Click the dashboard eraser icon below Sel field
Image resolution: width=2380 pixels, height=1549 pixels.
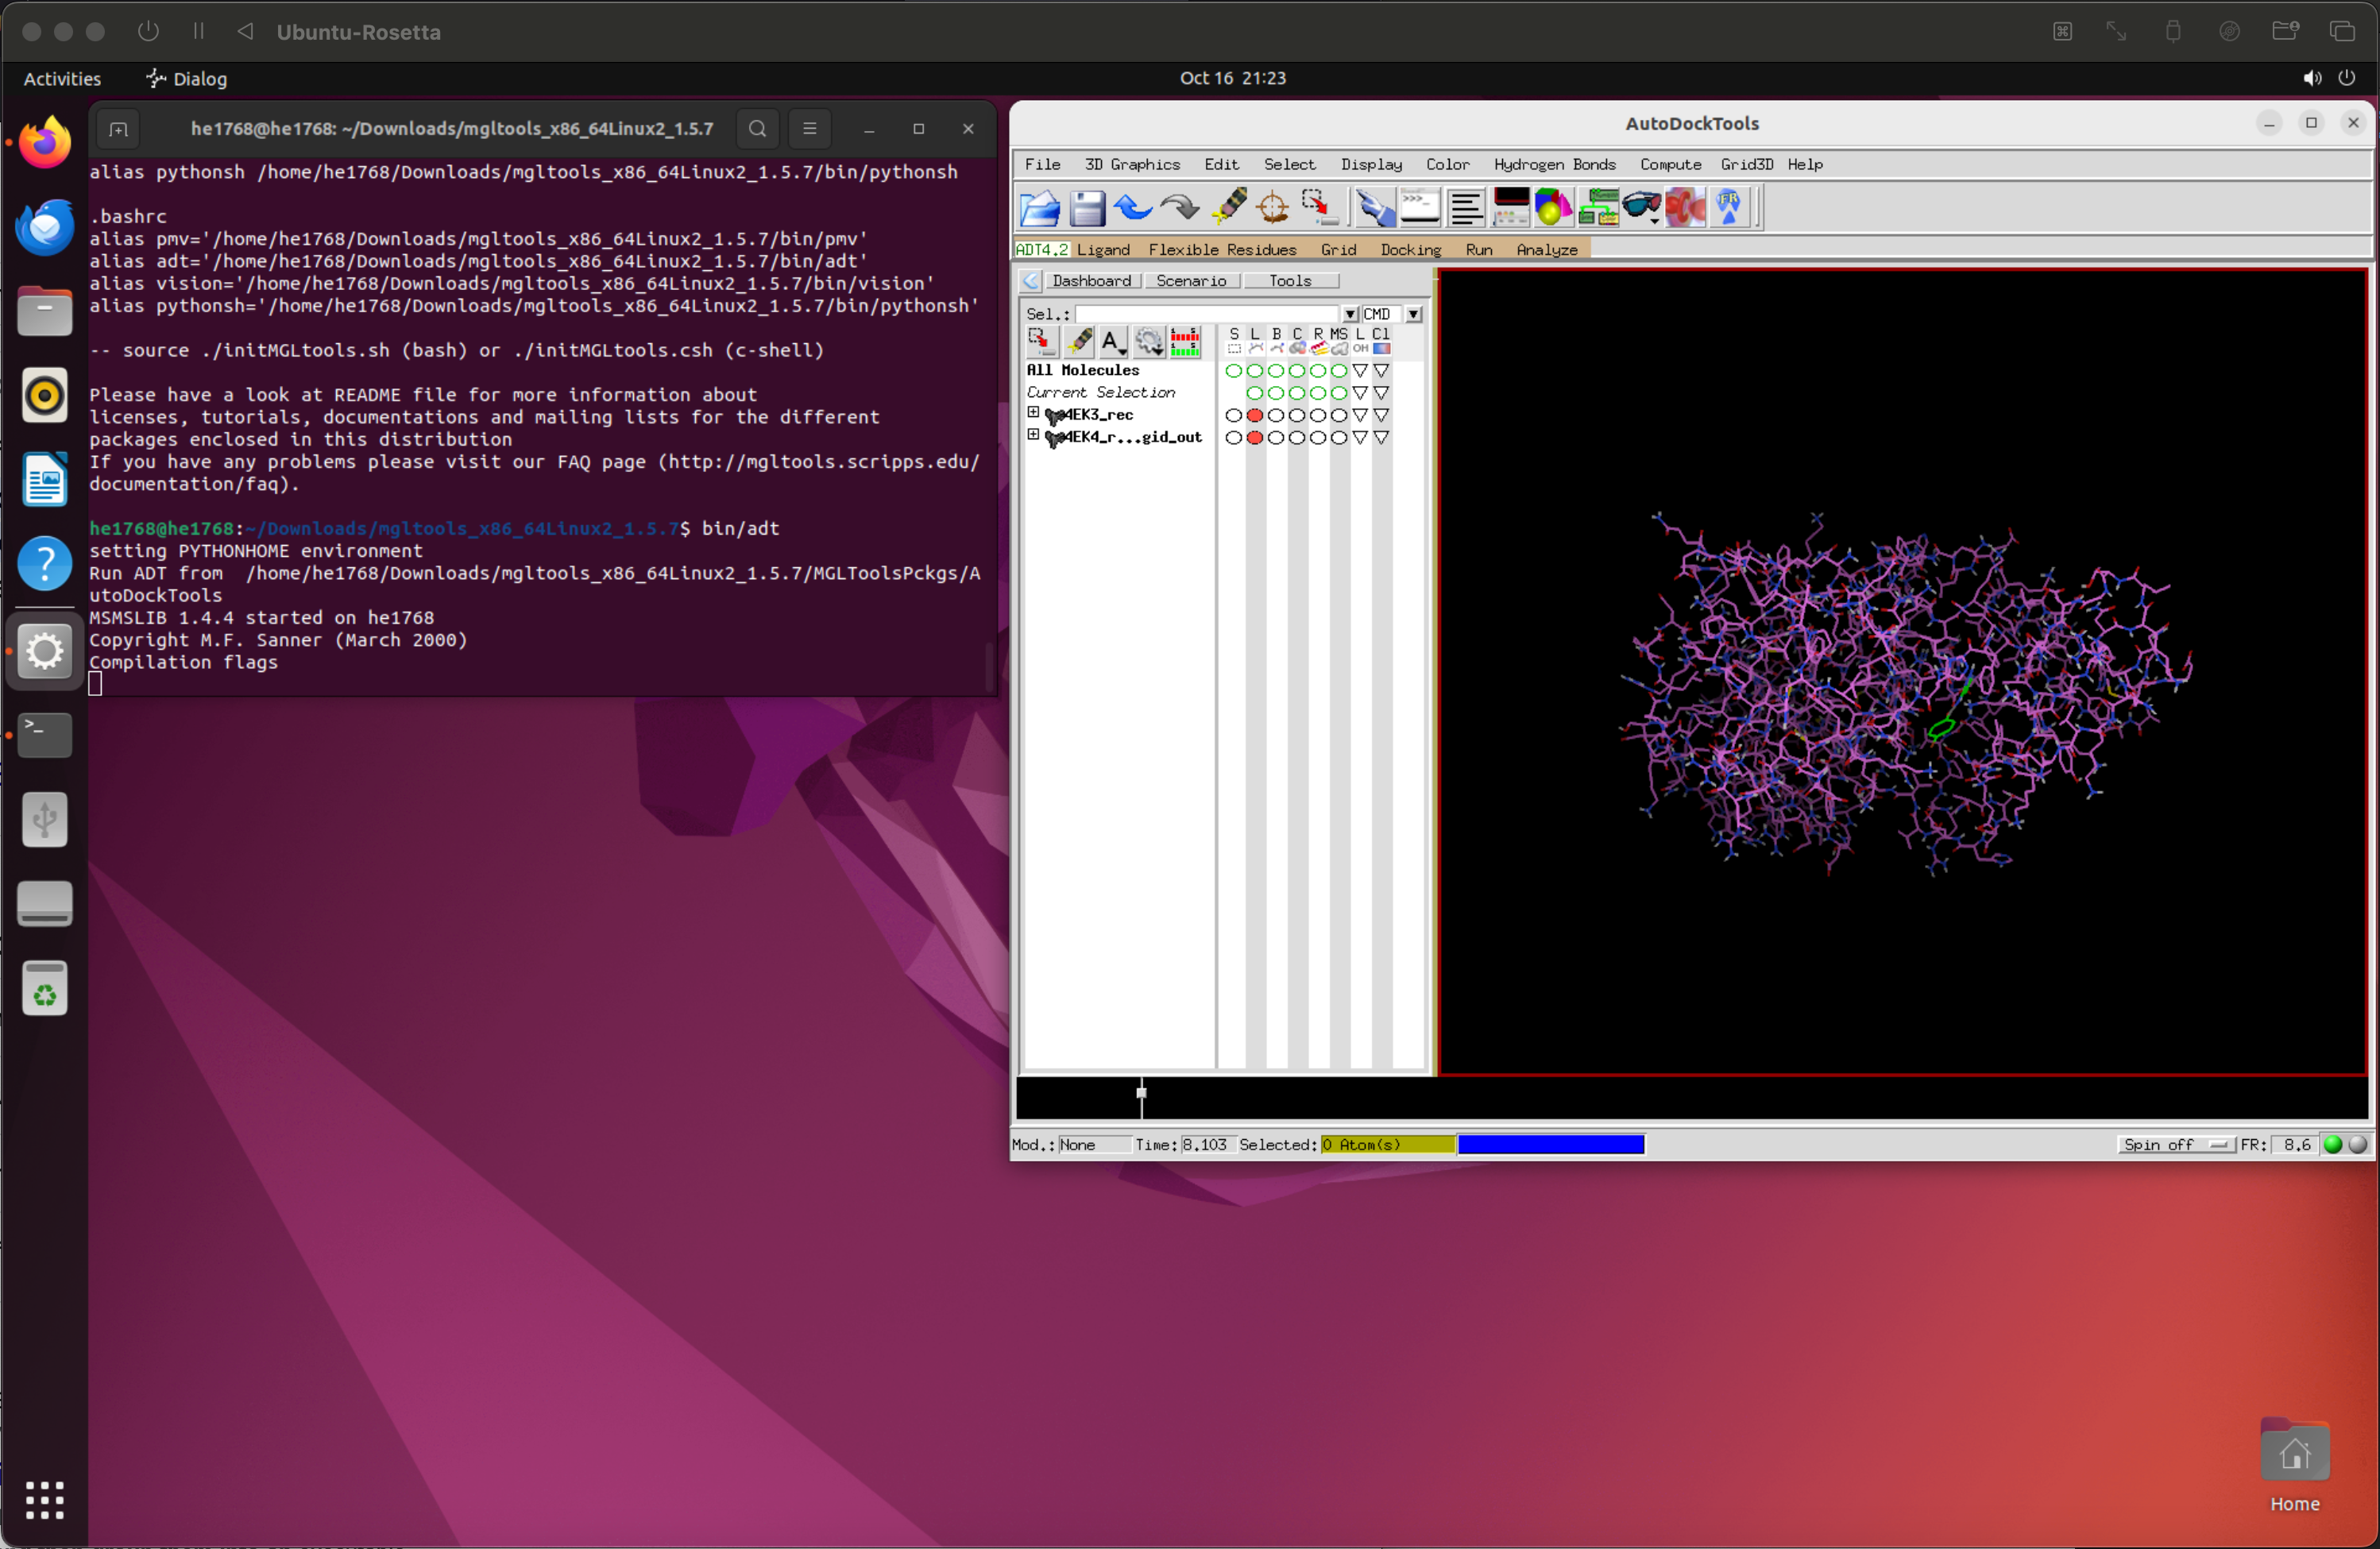point(1079,342)
